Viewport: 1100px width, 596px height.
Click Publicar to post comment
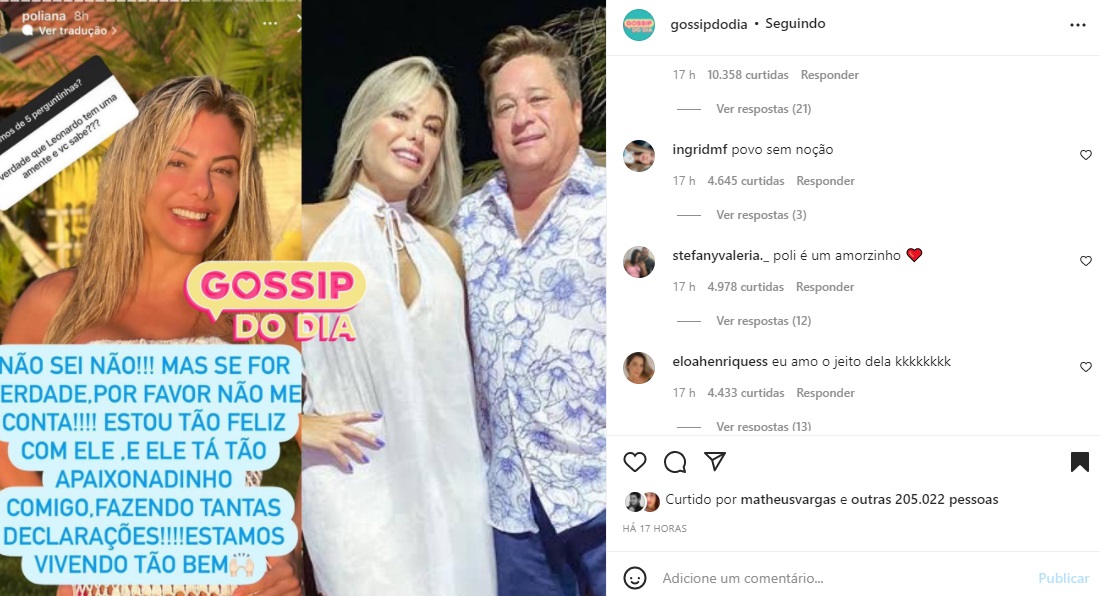pyautogui.click(x=1064, y=578)
